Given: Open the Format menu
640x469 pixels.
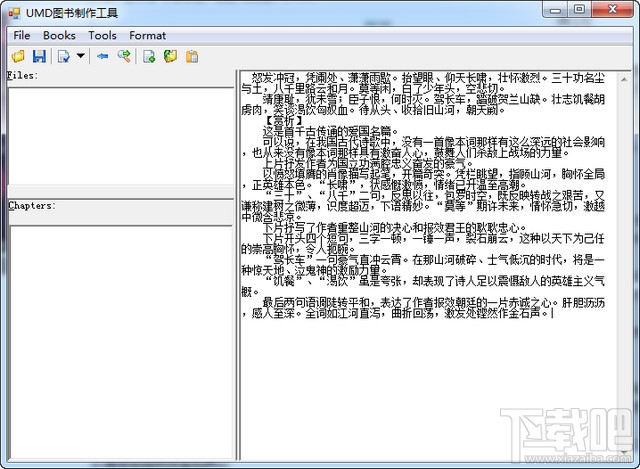Looking at the screenshot, I should [147, 36].
